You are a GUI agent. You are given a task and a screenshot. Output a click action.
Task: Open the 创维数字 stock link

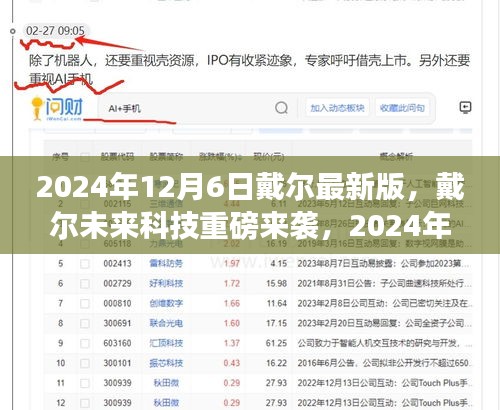[166, 303]
